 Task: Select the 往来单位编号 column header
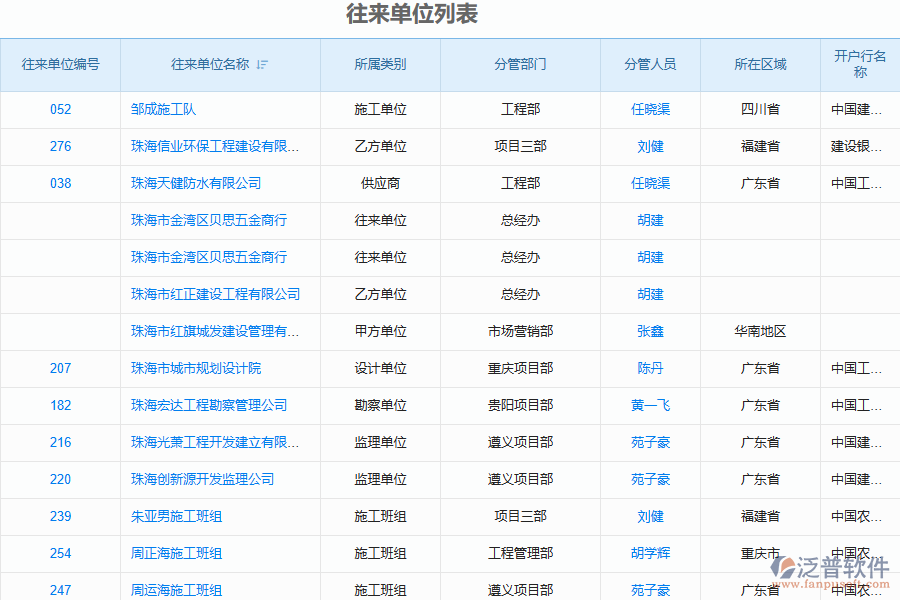click(60, 64)
